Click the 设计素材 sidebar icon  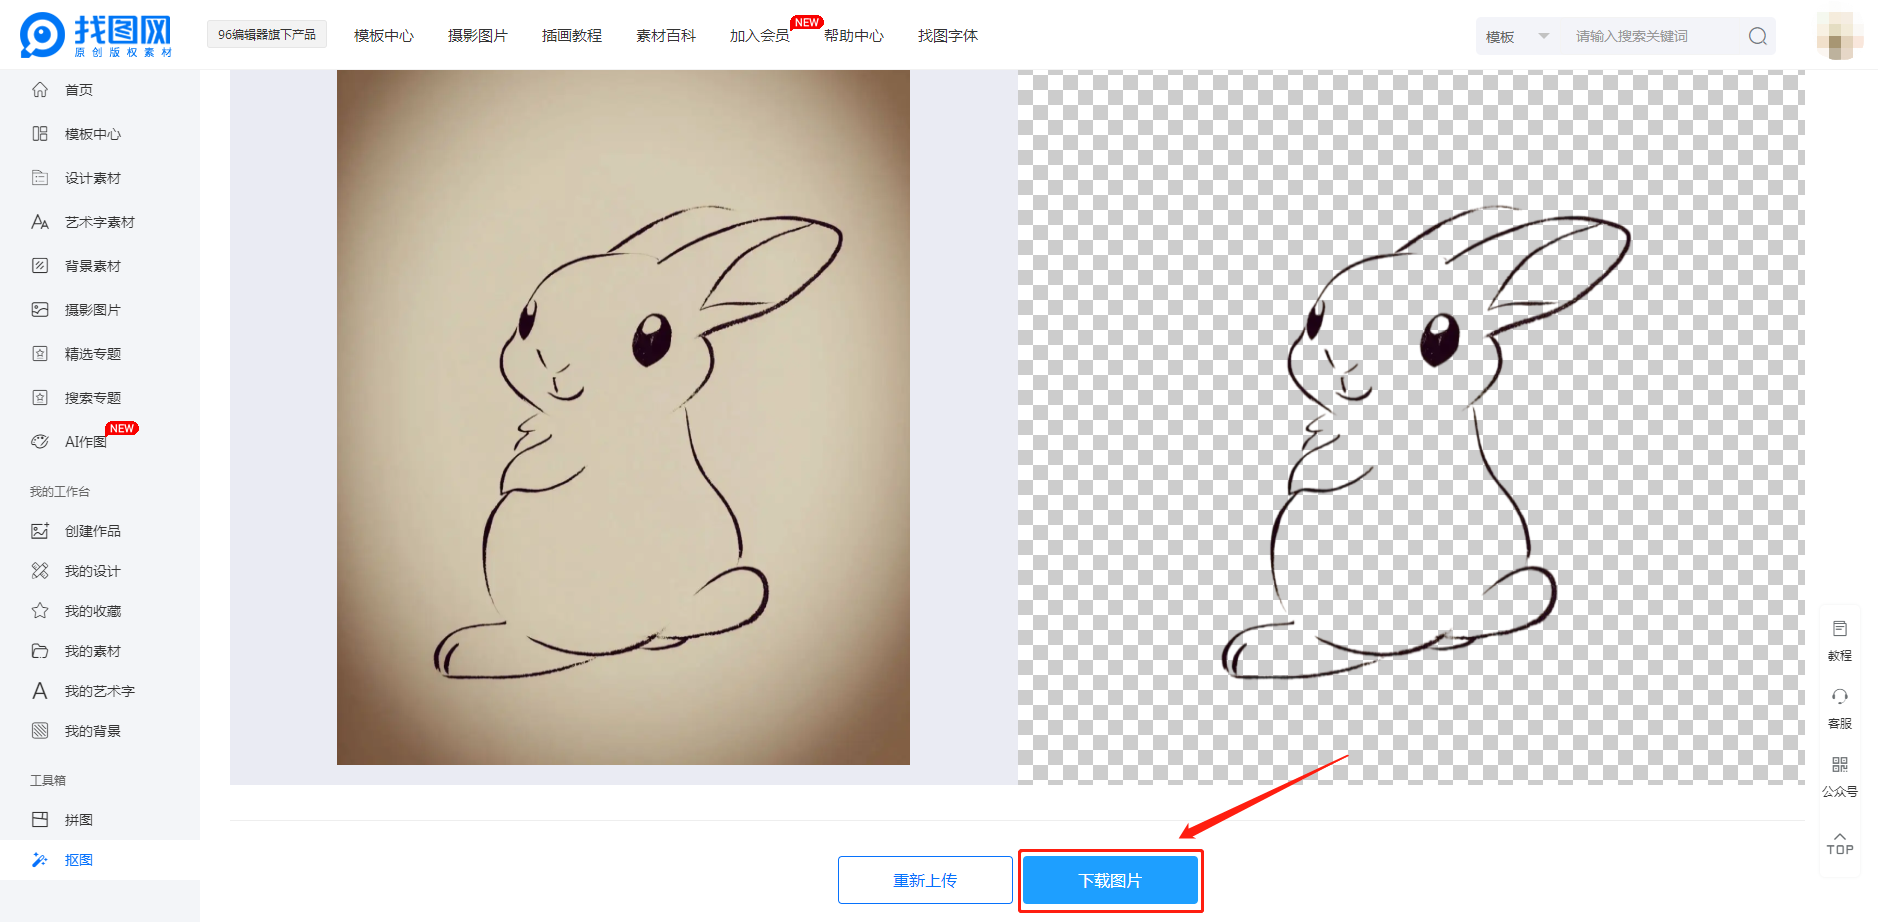40,178
